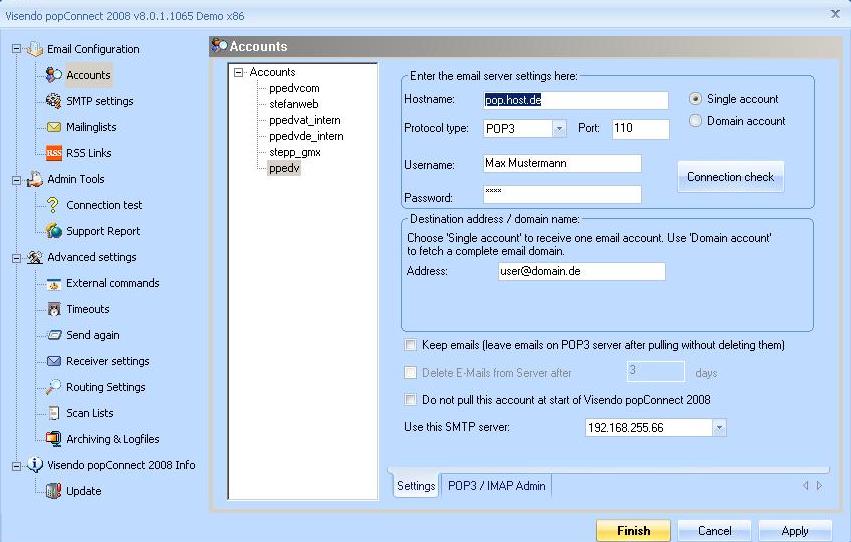Screen dimensions: 851x542
Task: Click the Advanced settings tools icon
Action: pos(35,257)
